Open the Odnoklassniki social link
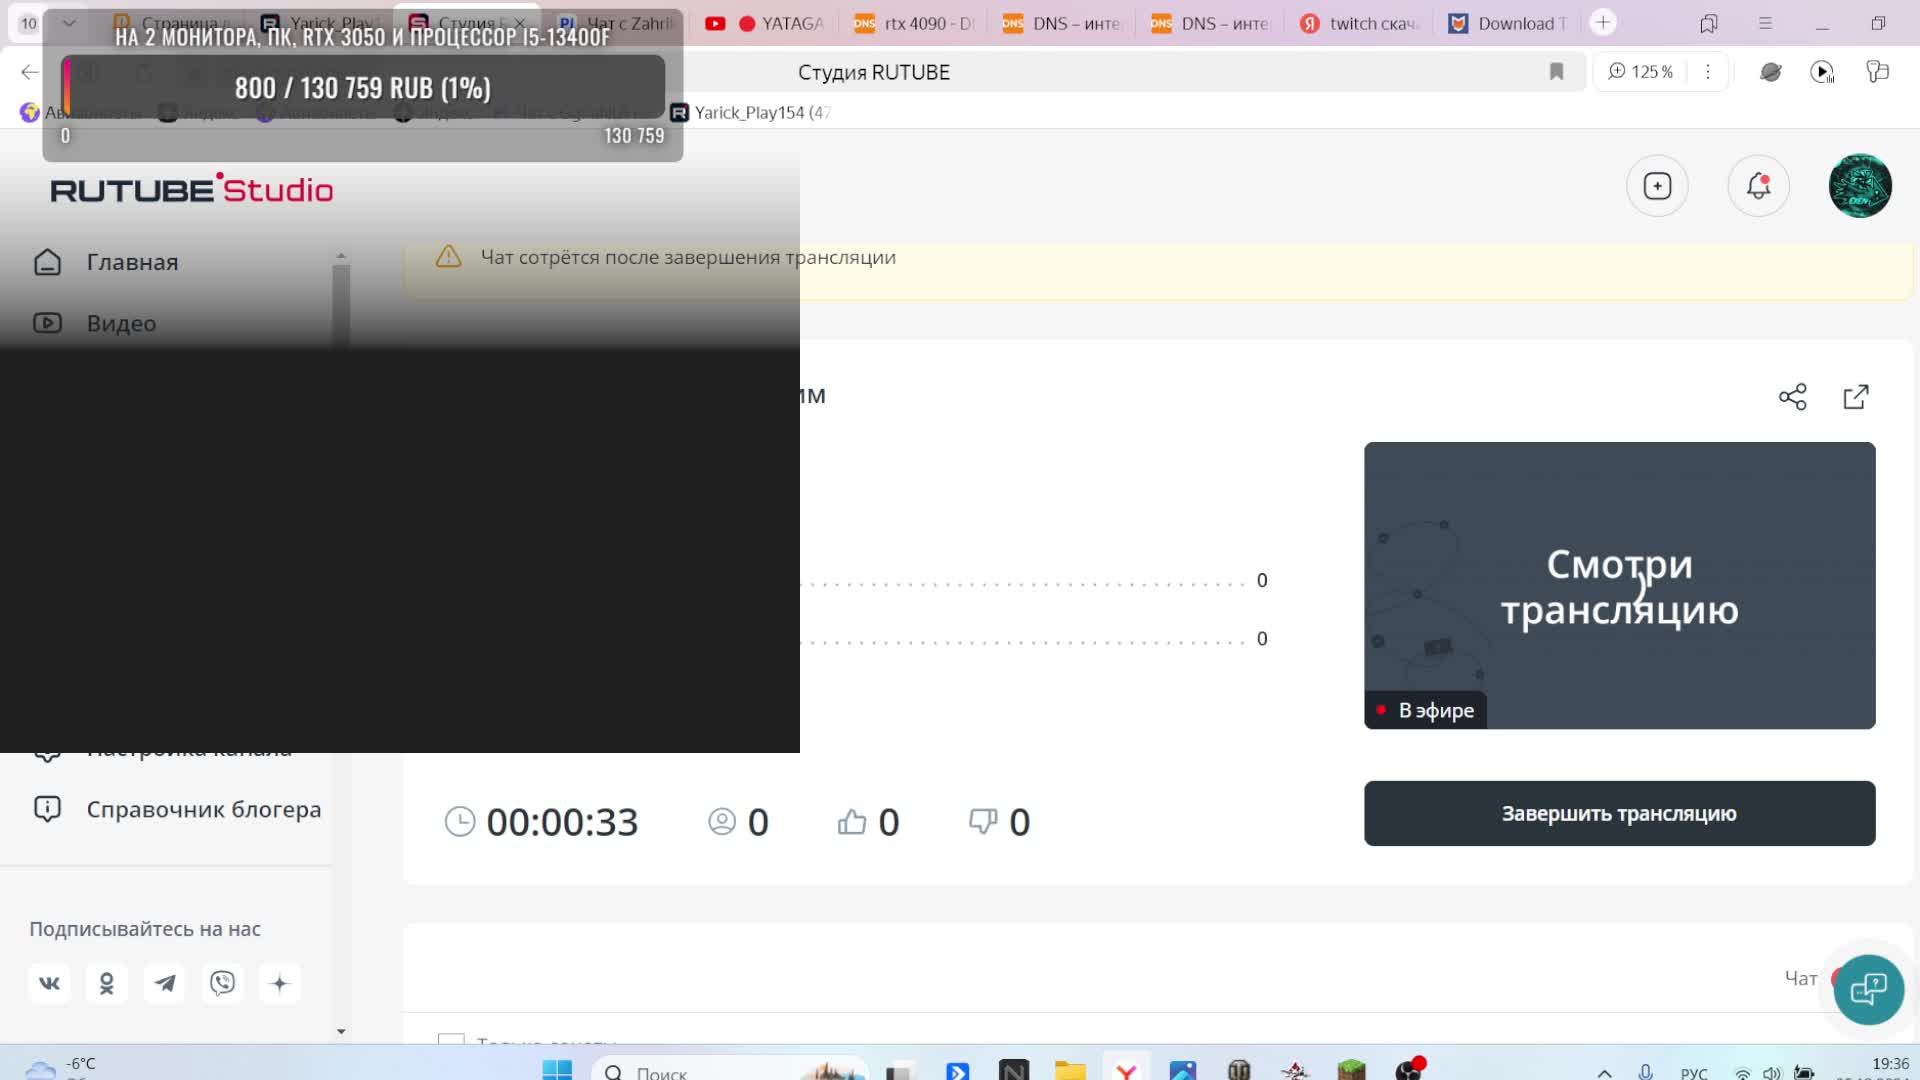This screenshot has width=1920, height=1080. click(107, 983)
